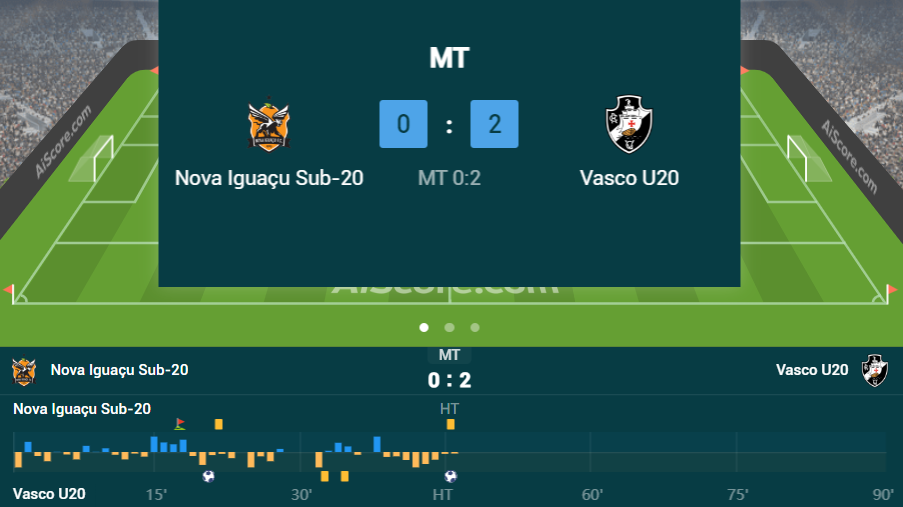This screenshot has width=903, height=507.
Task: Open Nova Iguaçu Sub-20 from the scoreboard name
Action: 269,179
